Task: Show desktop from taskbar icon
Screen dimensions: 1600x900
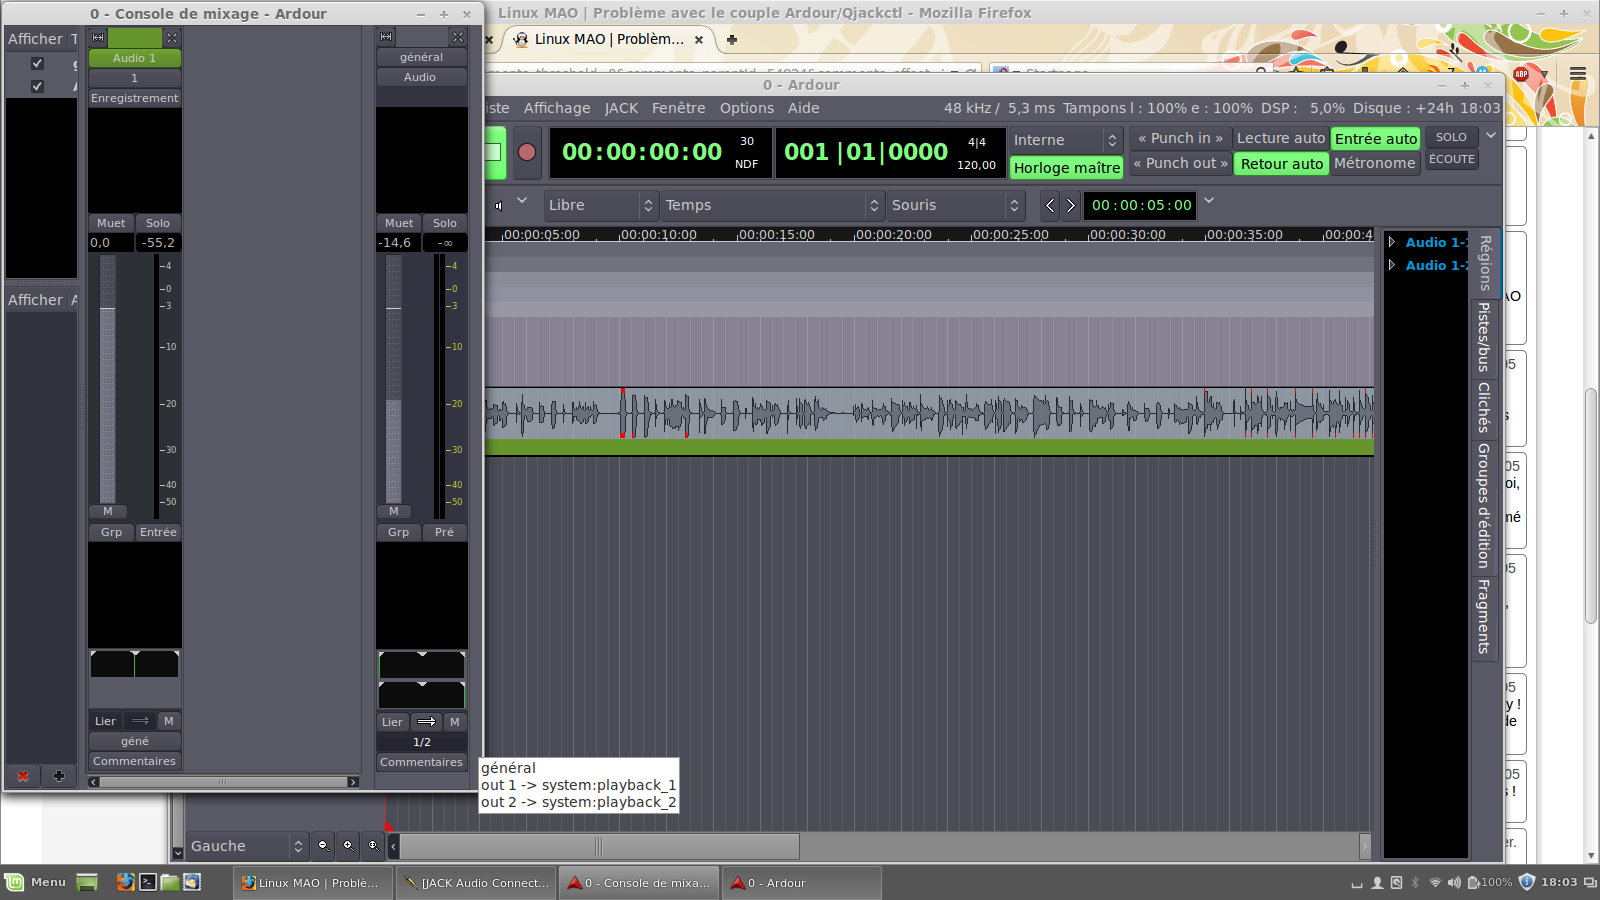Action: click(x=87, y=882)
